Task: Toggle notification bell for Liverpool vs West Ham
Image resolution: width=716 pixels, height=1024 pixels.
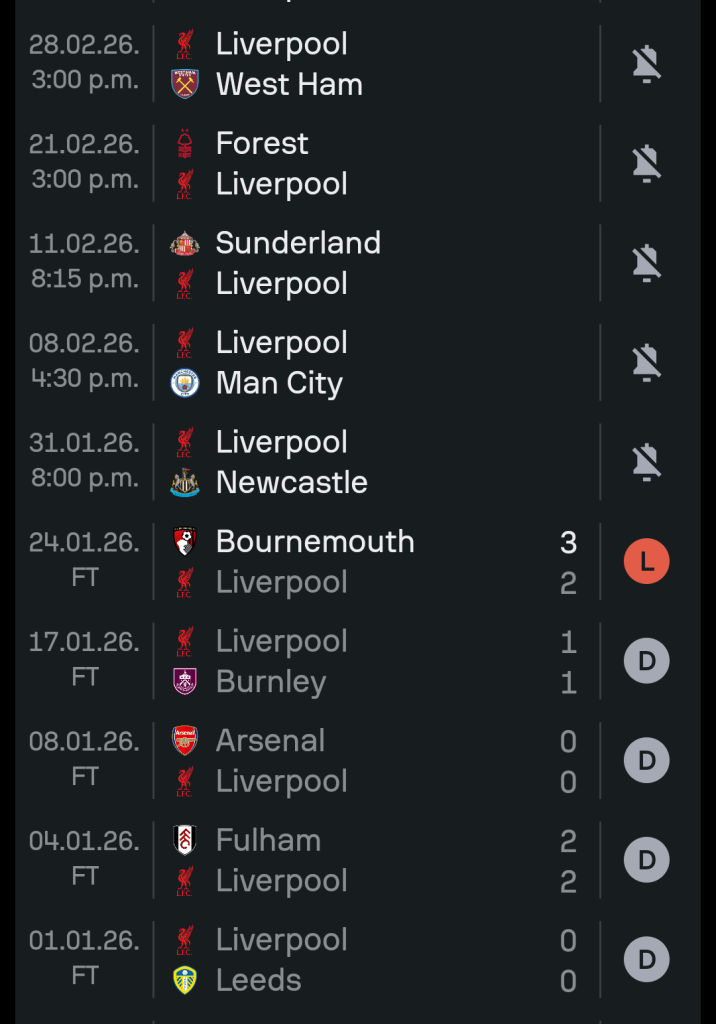Action: coord(647,64)
